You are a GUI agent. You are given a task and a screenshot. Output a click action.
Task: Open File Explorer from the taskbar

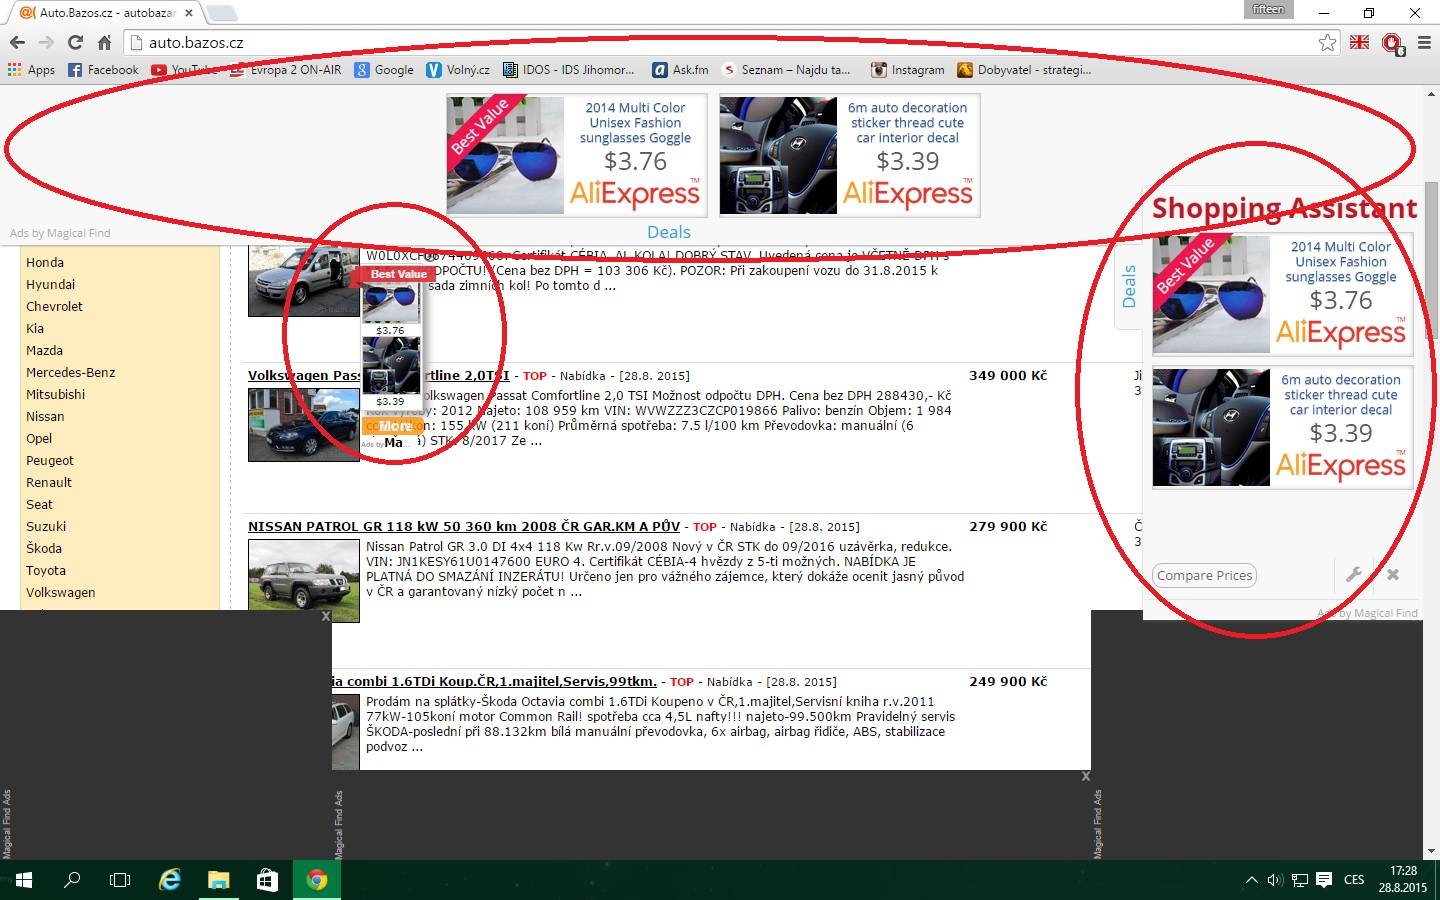tap(219, 880)
